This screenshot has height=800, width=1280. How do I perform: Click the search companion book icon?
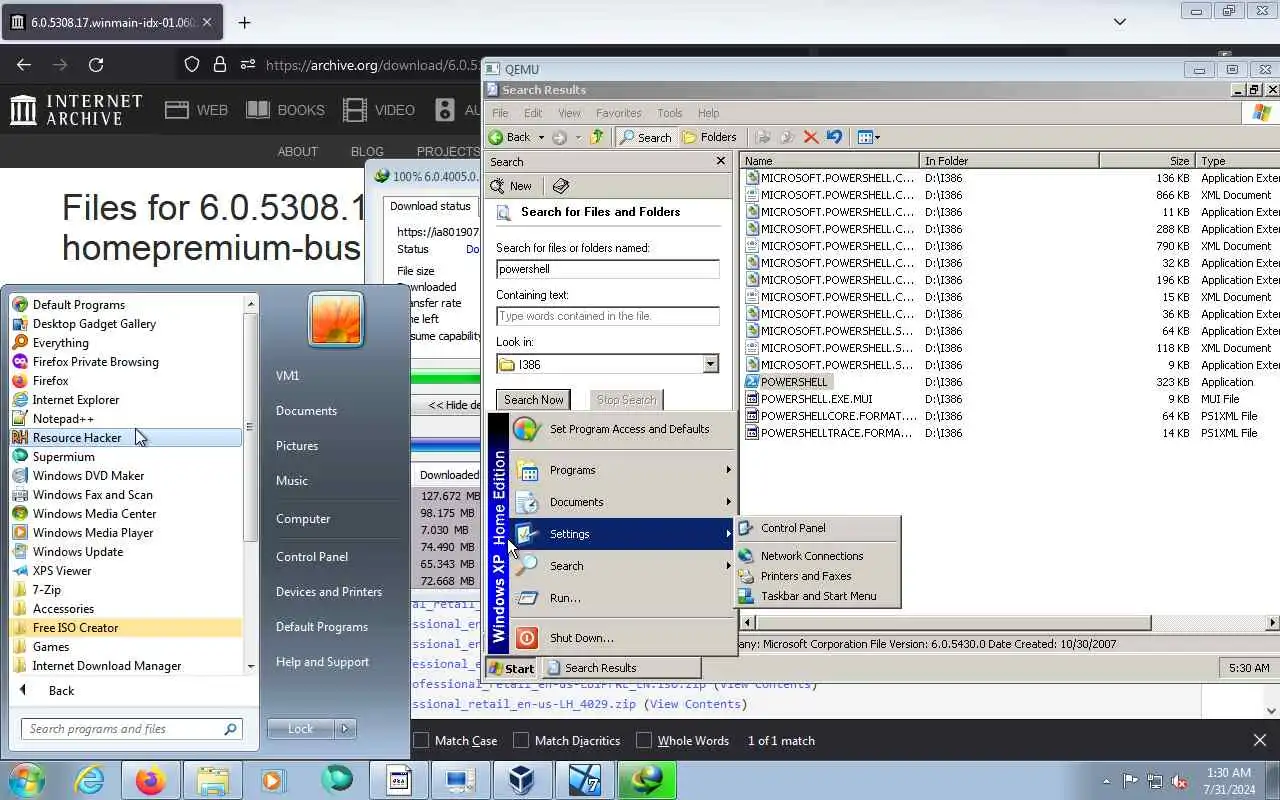(561, 186)
